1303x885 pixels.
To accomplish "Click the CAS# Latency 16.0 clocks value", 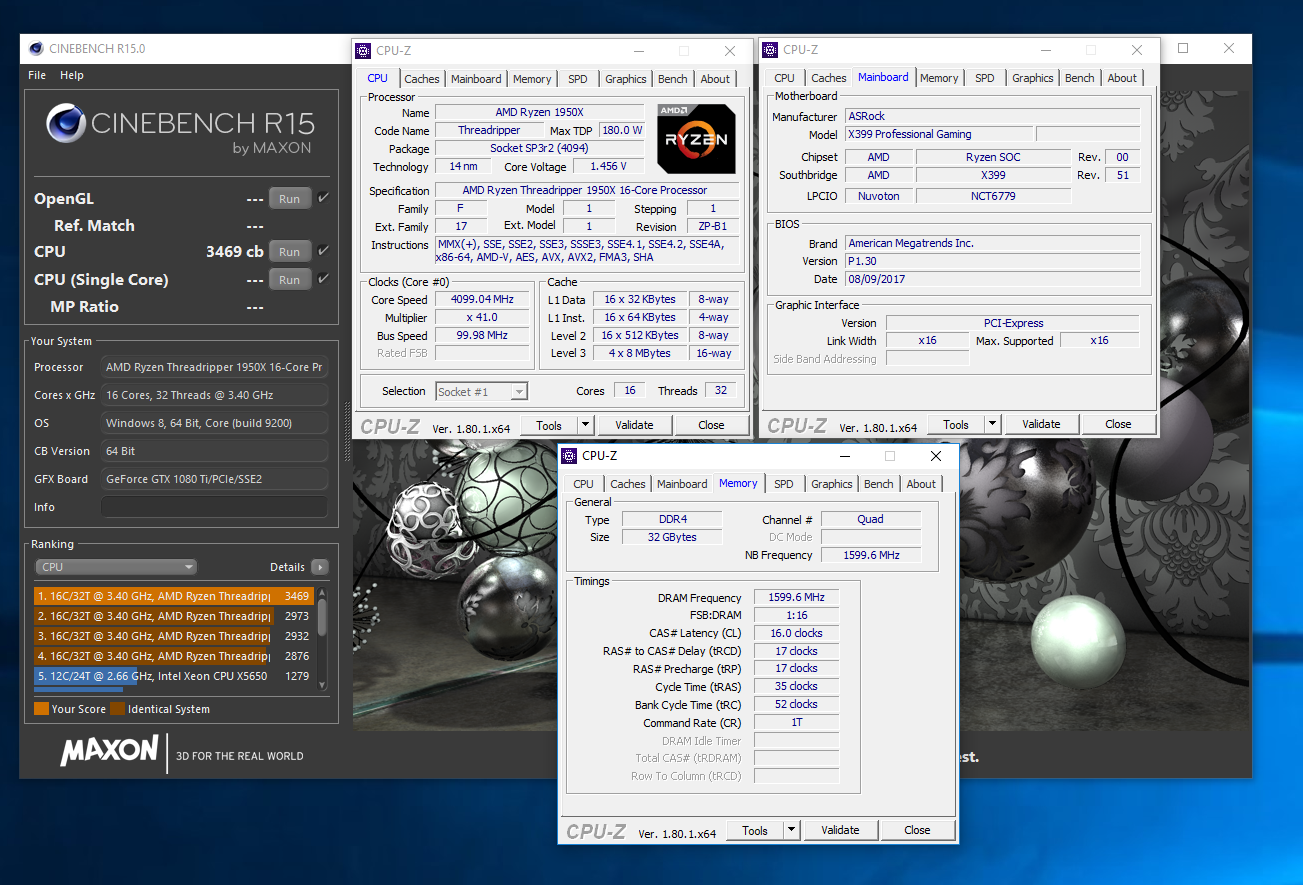I will (796, 633).
